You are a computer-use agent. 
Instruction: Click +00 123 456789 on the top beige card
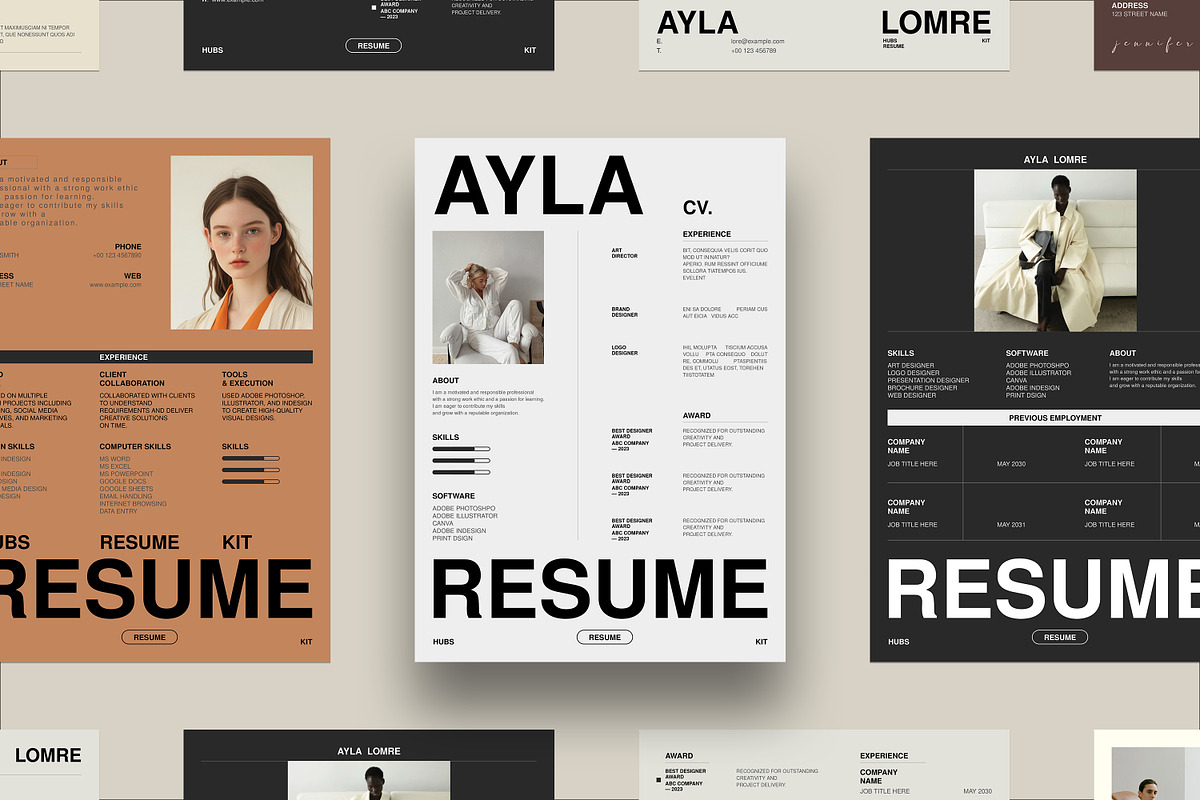tap(754, 51)
